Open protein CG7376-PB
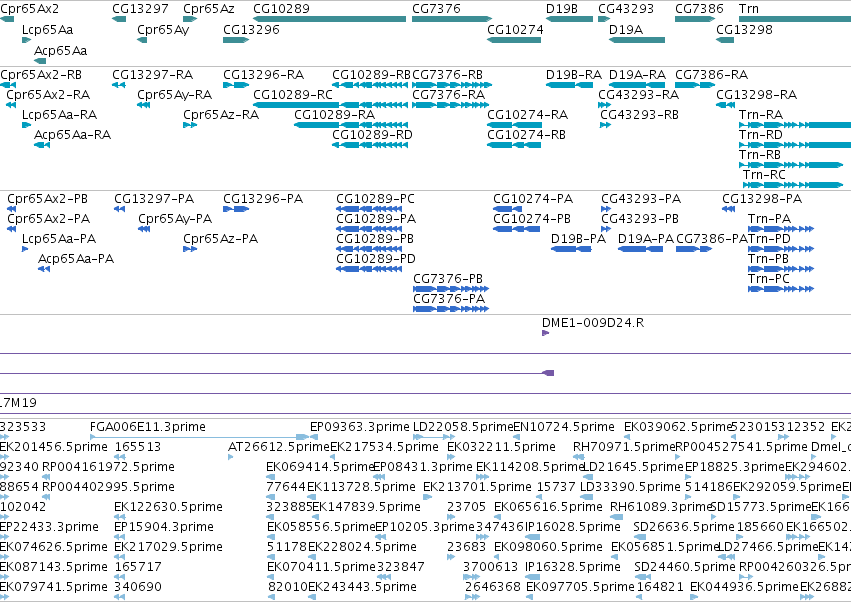The width and height of the screenshot is (851, 602). [x=448, y=279]
